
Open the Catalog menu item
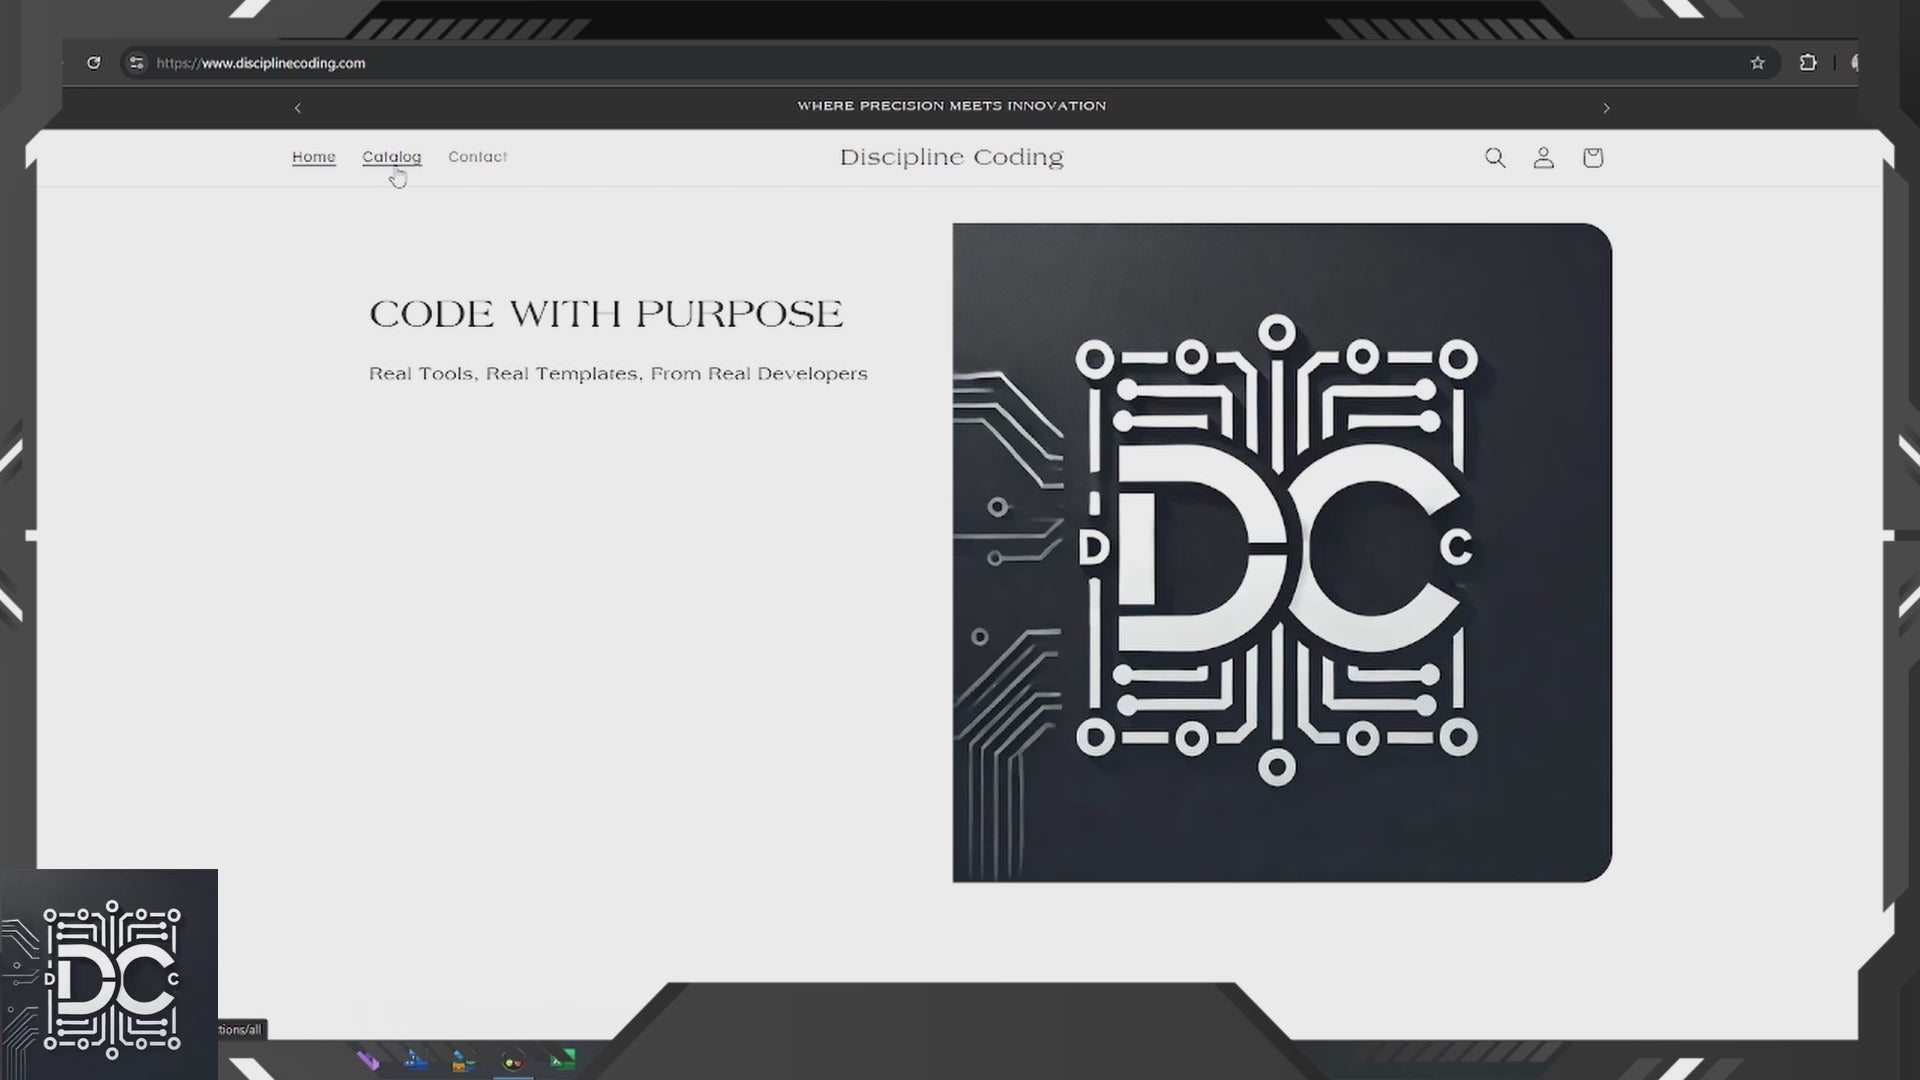pos(391,157)
